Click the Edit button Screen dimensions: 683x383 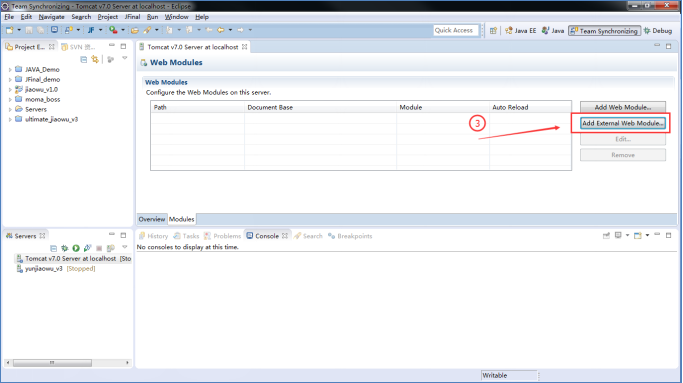623,139
